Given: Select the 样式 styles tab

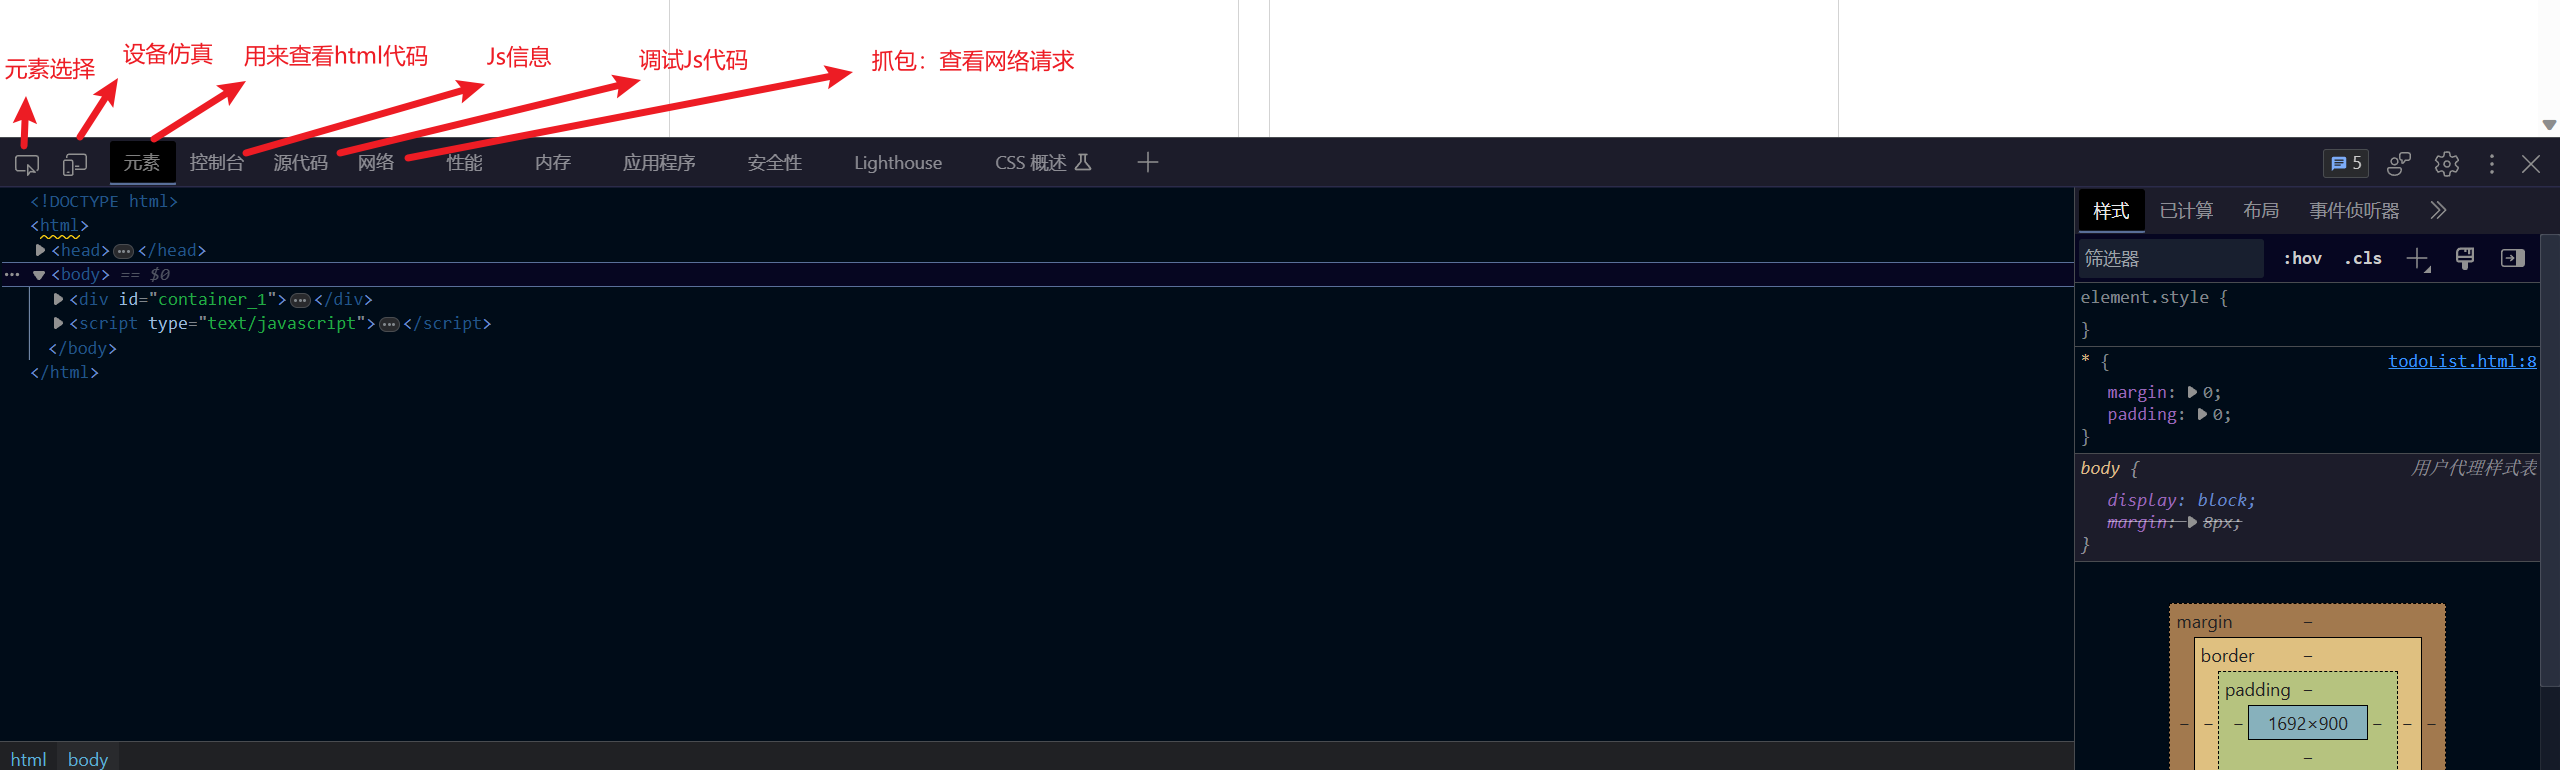Looking at the screenshot, I should pyautogui.click(x=2111, y=211).
